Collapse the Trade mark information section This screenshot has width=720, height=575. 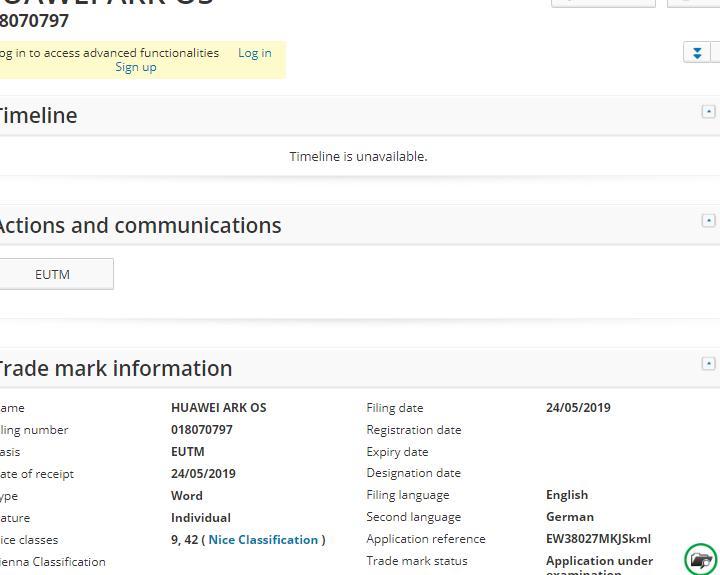click(708, 364)
